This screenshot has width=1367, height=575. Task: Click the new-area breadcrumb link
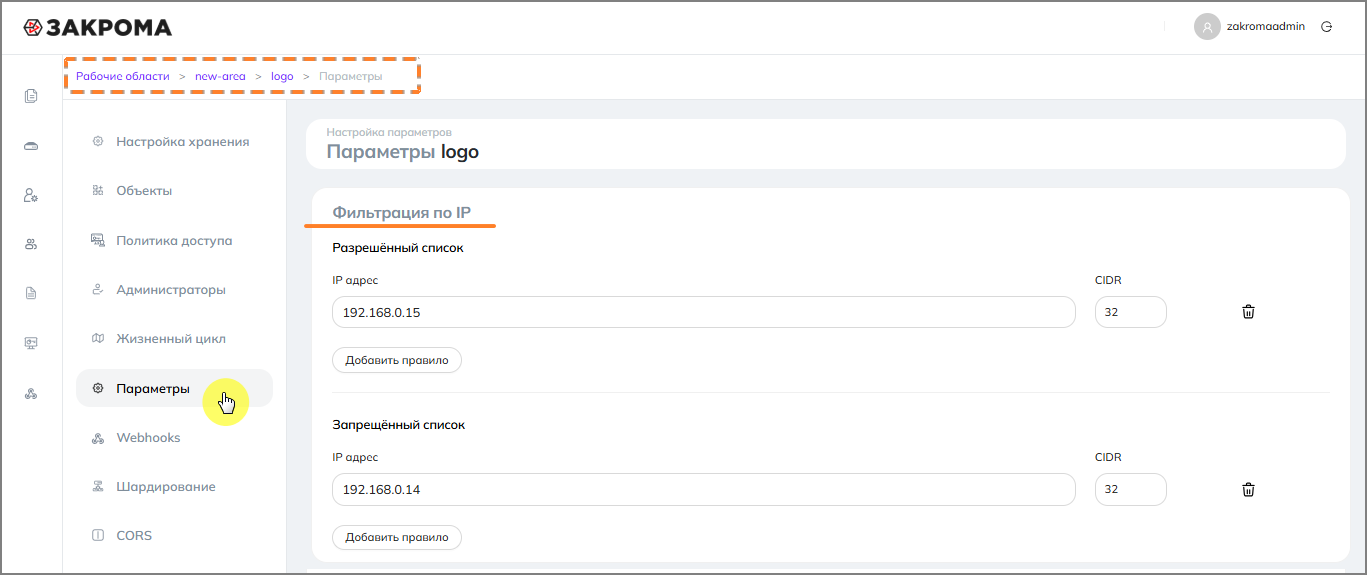tap(220, 76)
